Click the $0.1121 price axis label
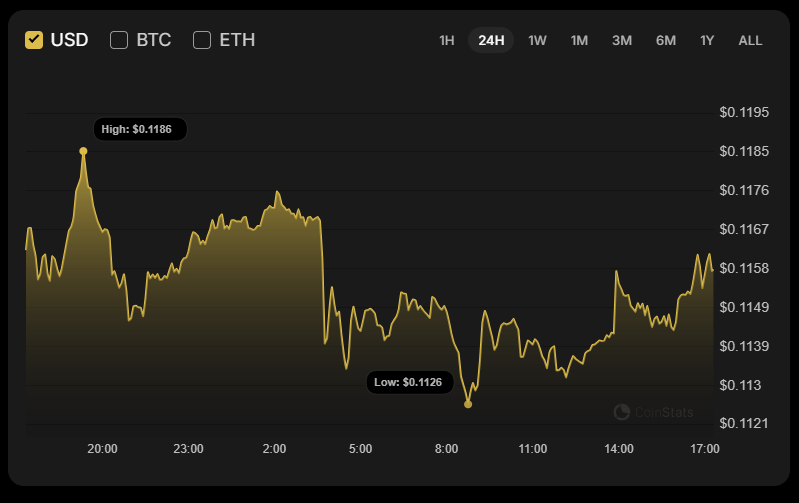 click(x=744, y=424)
